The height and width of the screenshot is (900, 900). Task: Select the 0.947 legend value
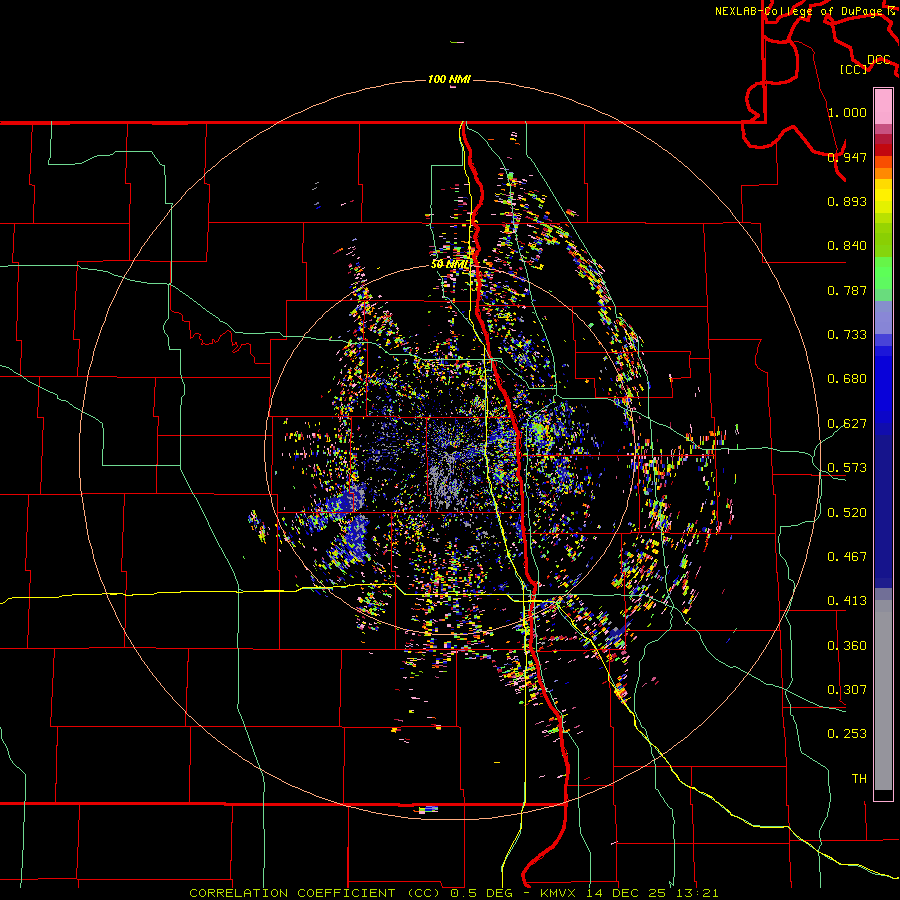click(x=847, y=157)
